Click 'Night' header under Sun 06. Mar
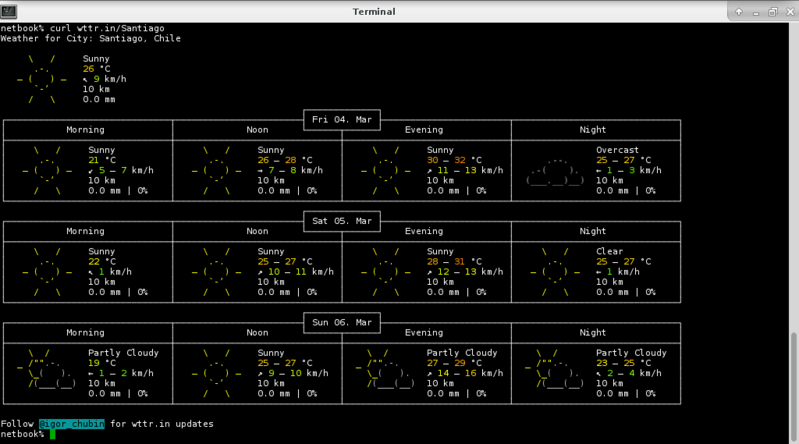The height and width of the screenshot is (444, 799). 593,332
